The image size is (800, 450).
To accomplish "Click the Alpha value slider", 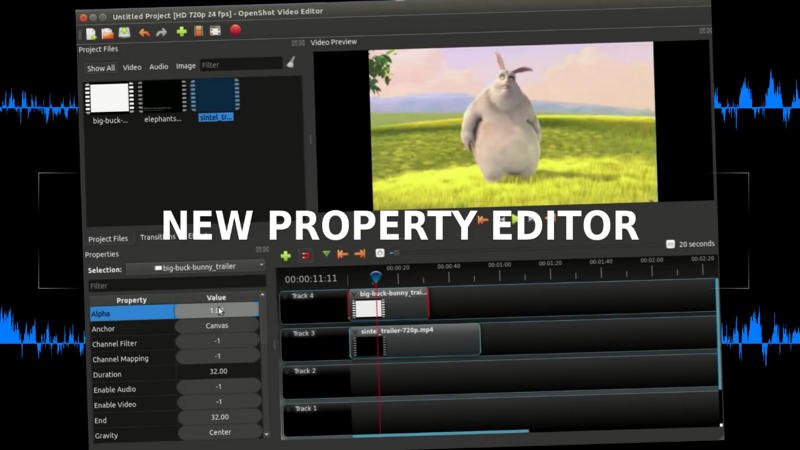I will pos(217,310).
